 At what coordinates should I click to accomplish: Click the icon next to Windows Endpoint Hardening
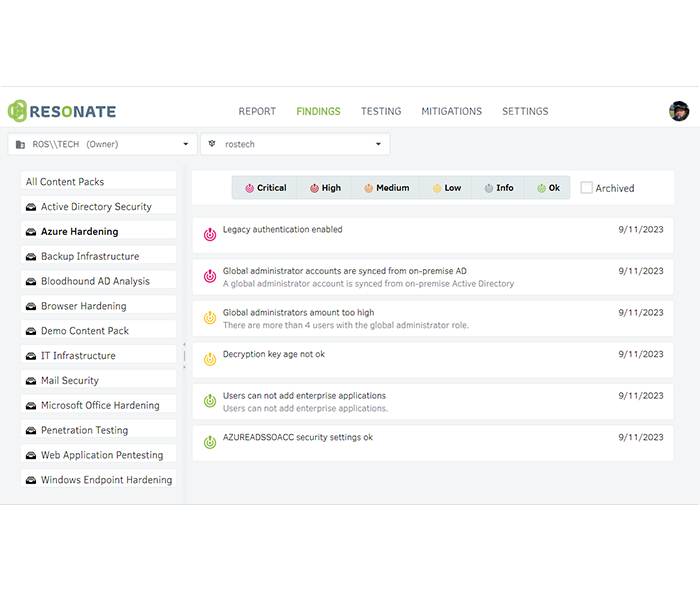pyautogui.click(x=31, y=480)
